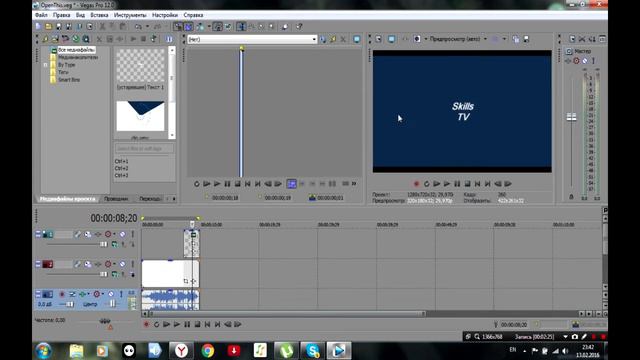Switch to the Переходы tab

[150, 199]
